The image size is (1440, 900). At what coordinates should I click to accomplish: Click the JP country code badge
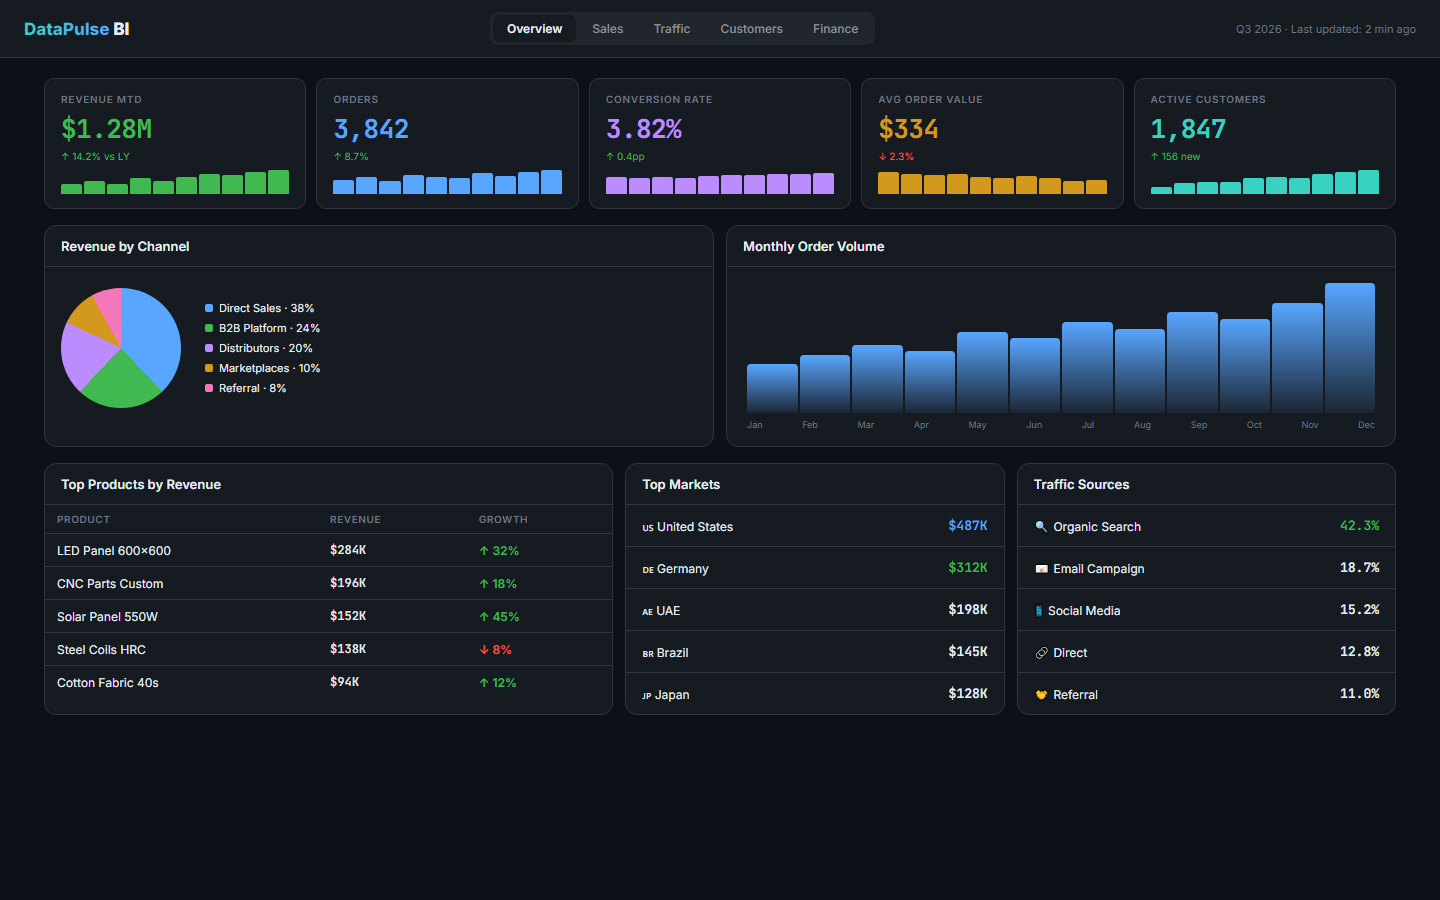coord(647,696)
